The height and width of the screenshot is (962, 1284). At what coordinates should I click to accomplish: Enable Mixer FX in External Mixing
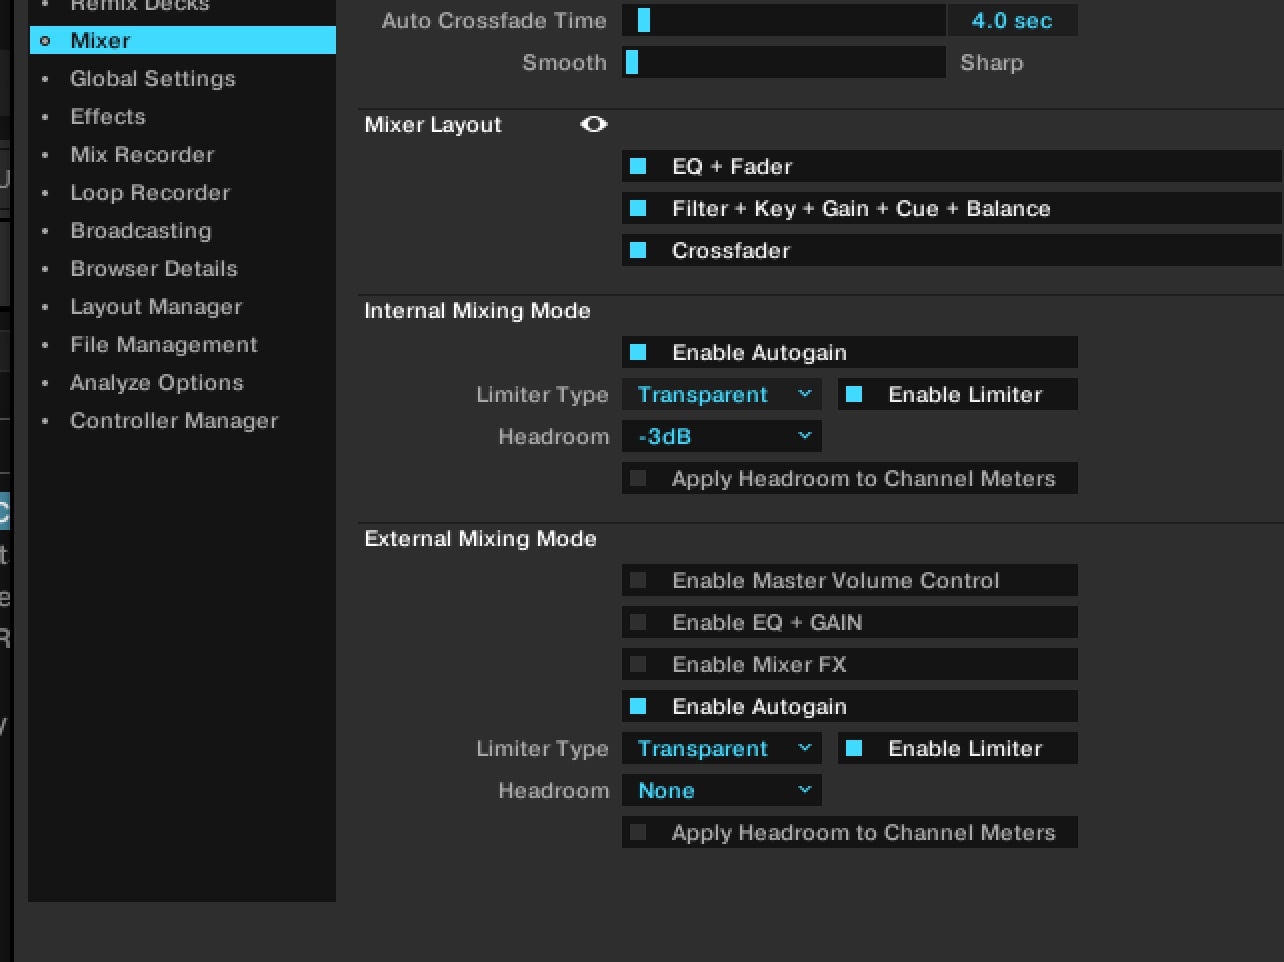click(639, 665)
